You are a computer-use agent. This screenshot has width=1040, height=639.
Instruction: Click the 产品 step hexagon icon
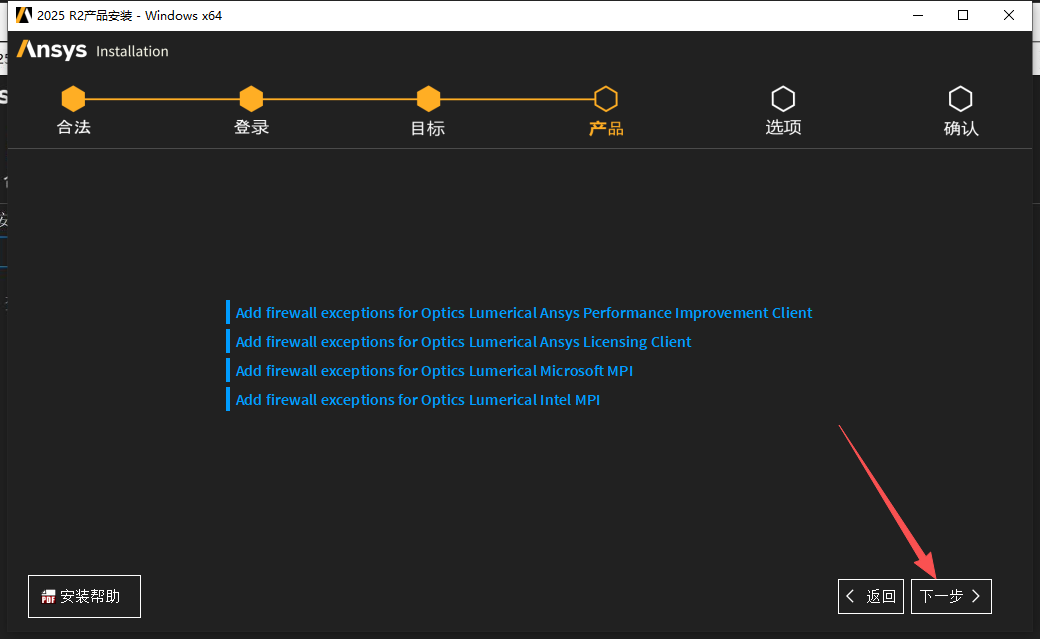pos(606,99)
